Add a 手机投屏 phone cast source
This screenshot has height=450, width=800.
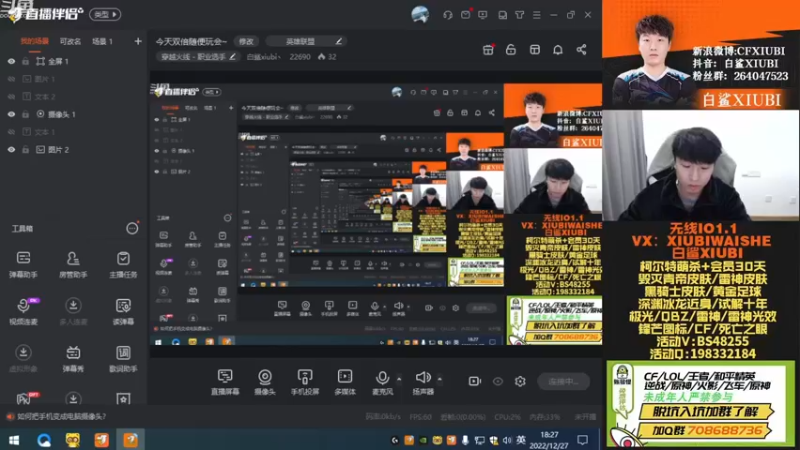tap(305, 382)
